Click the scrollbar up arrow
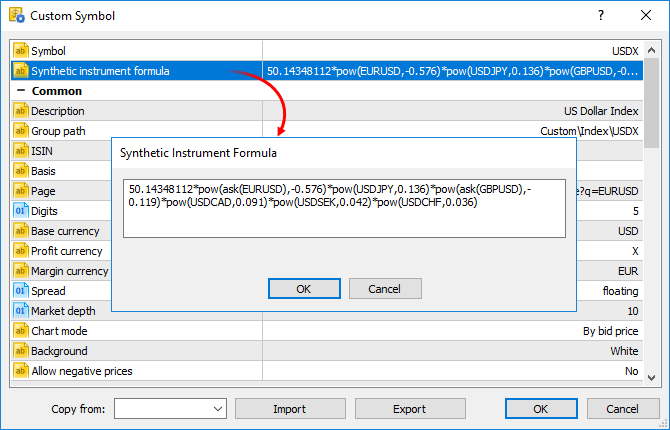This screenshot has width=670, height=430. 651,50
